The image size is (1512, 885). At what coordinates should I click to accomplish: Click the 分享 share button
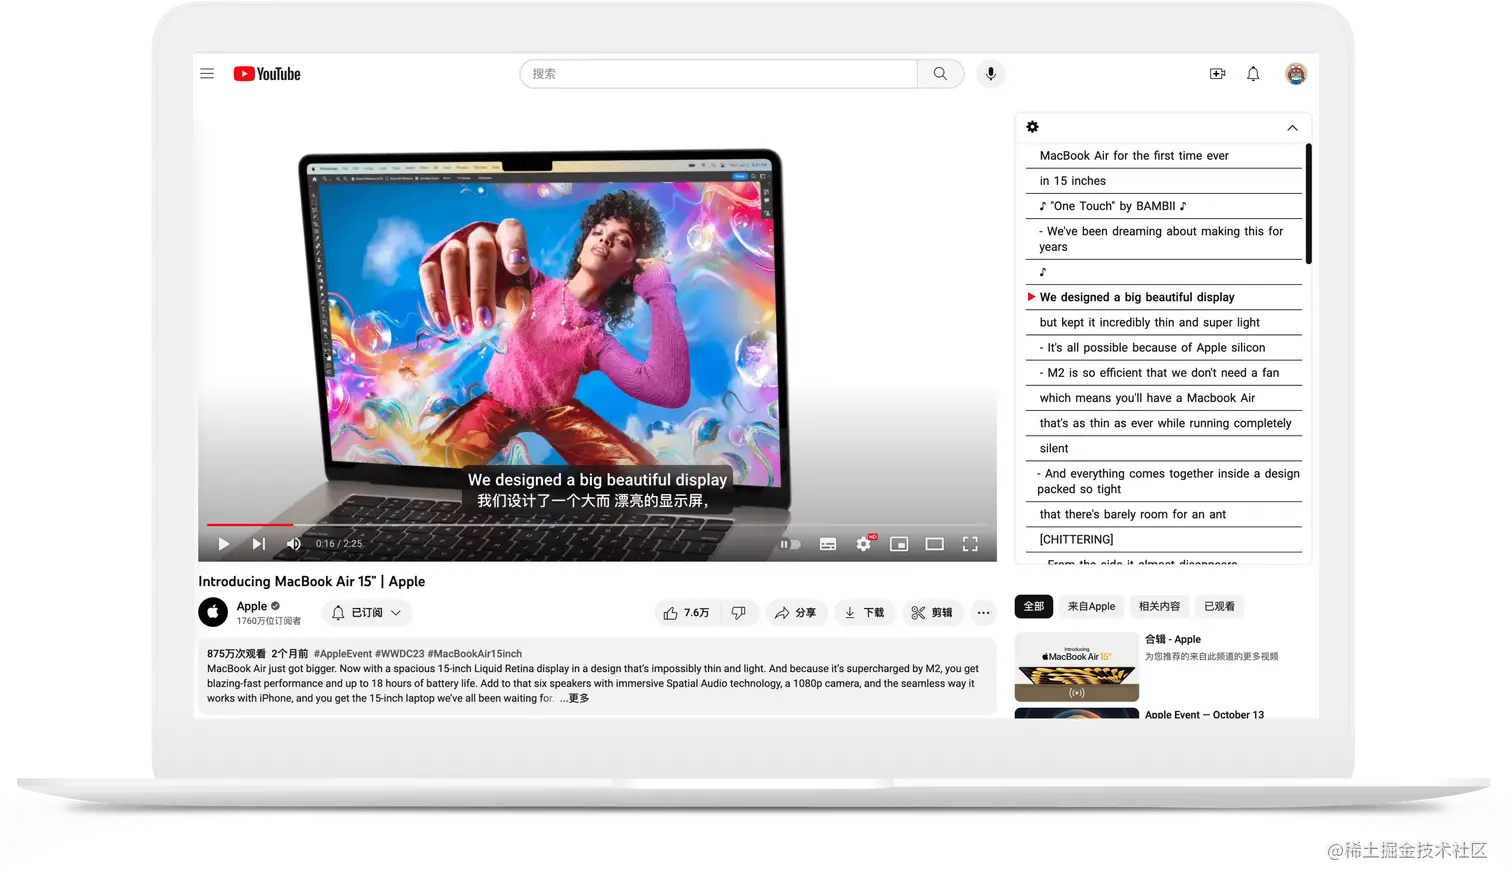coord(796,613)
